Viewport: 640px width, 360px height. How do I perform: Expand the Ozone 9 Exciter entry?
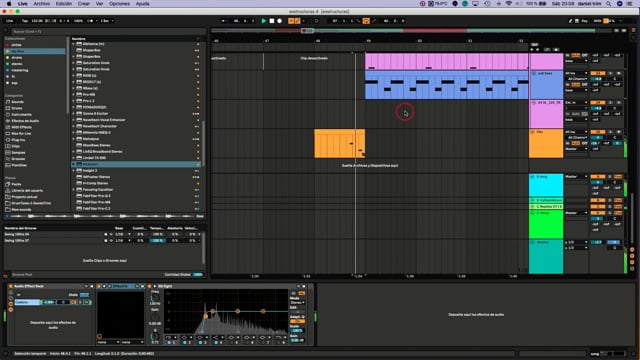pyautogui.click(x=73, y=113)
